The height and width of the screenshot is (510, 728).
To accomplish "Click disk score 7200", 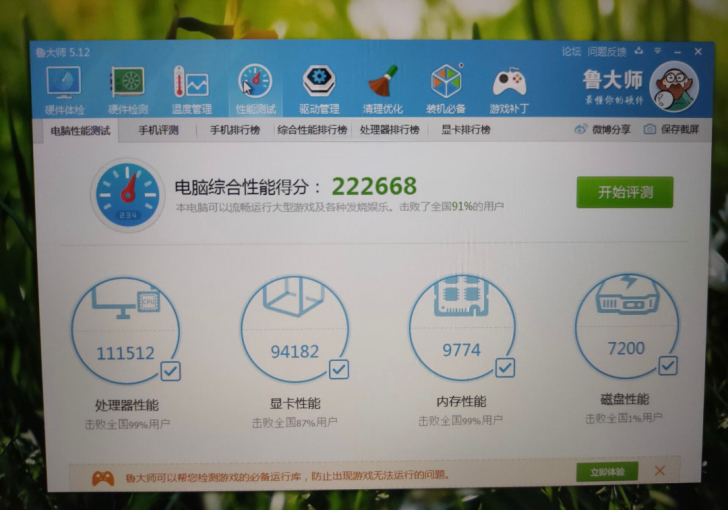I will (626, 348).
